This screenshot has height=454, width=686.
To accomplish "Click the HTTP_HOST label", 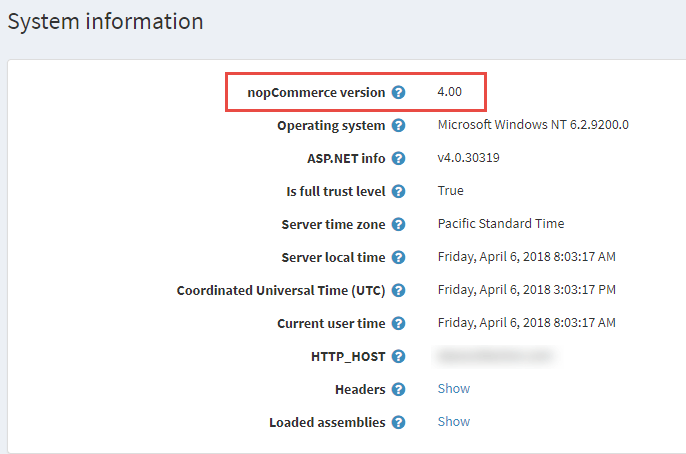I will pos(348,357).
